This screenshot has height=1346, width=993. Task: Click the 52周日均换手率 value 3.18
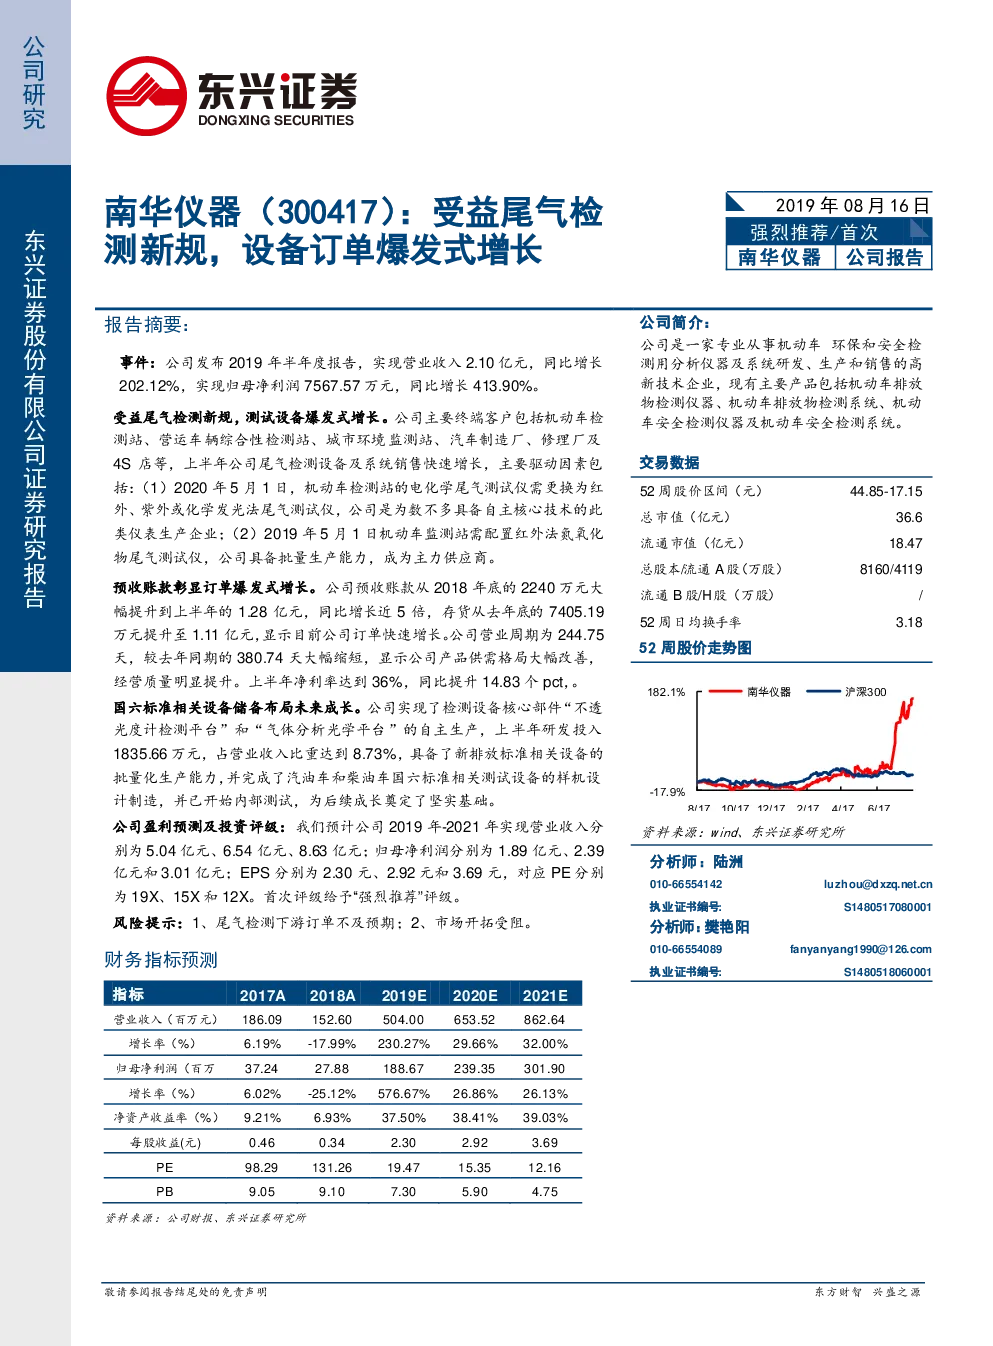(x=909, y=622)
